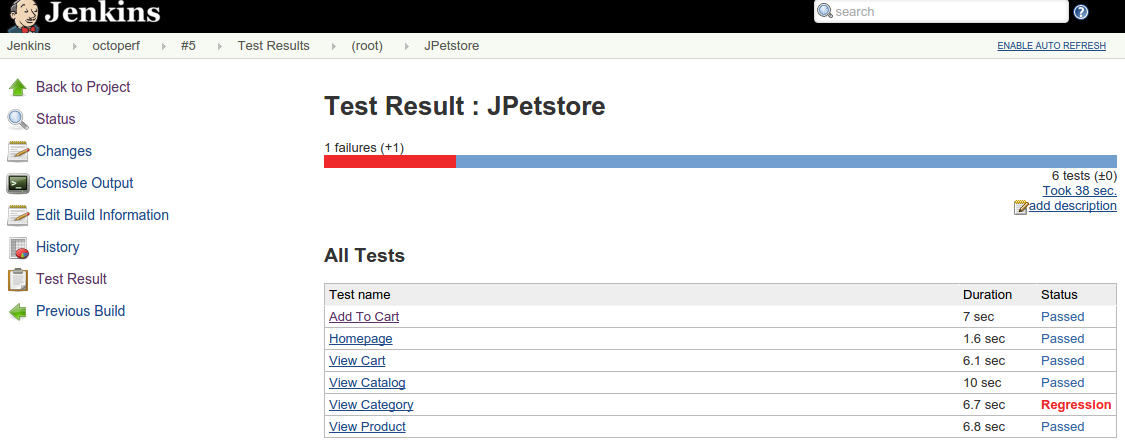Expand breadcrumb arrow after #5

(x=220, y=46)
